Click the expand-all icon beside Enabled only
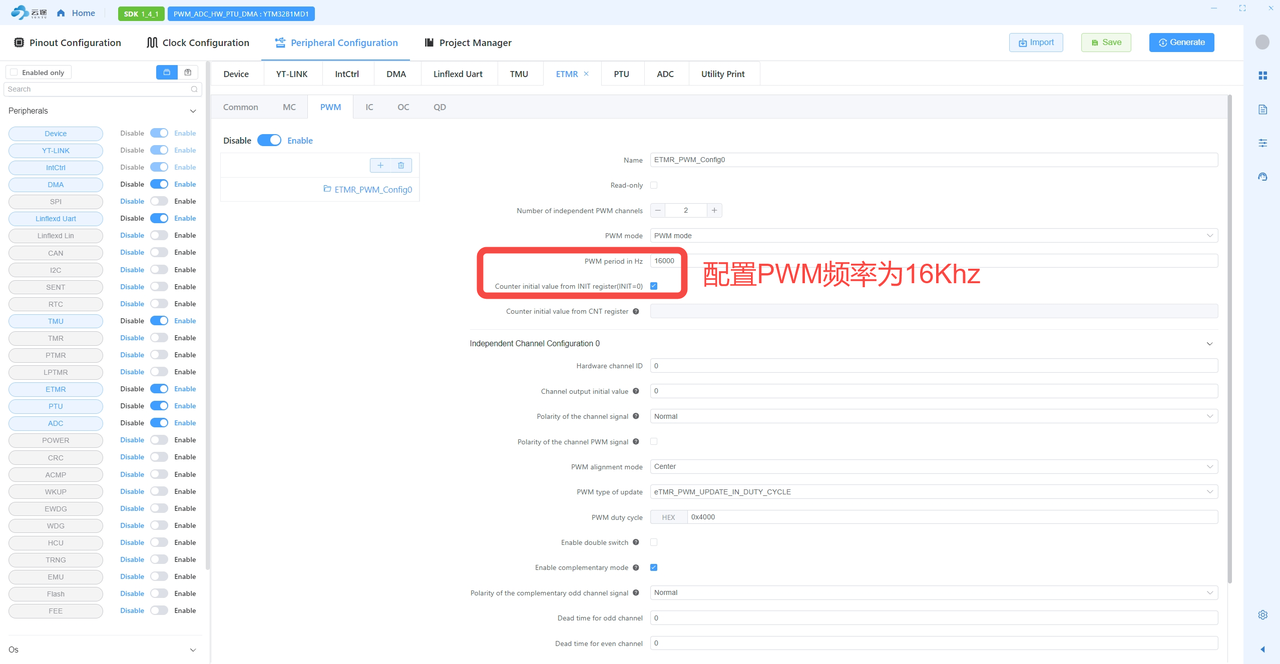The height and width of the screenshot is (664, 1280). 188,72
